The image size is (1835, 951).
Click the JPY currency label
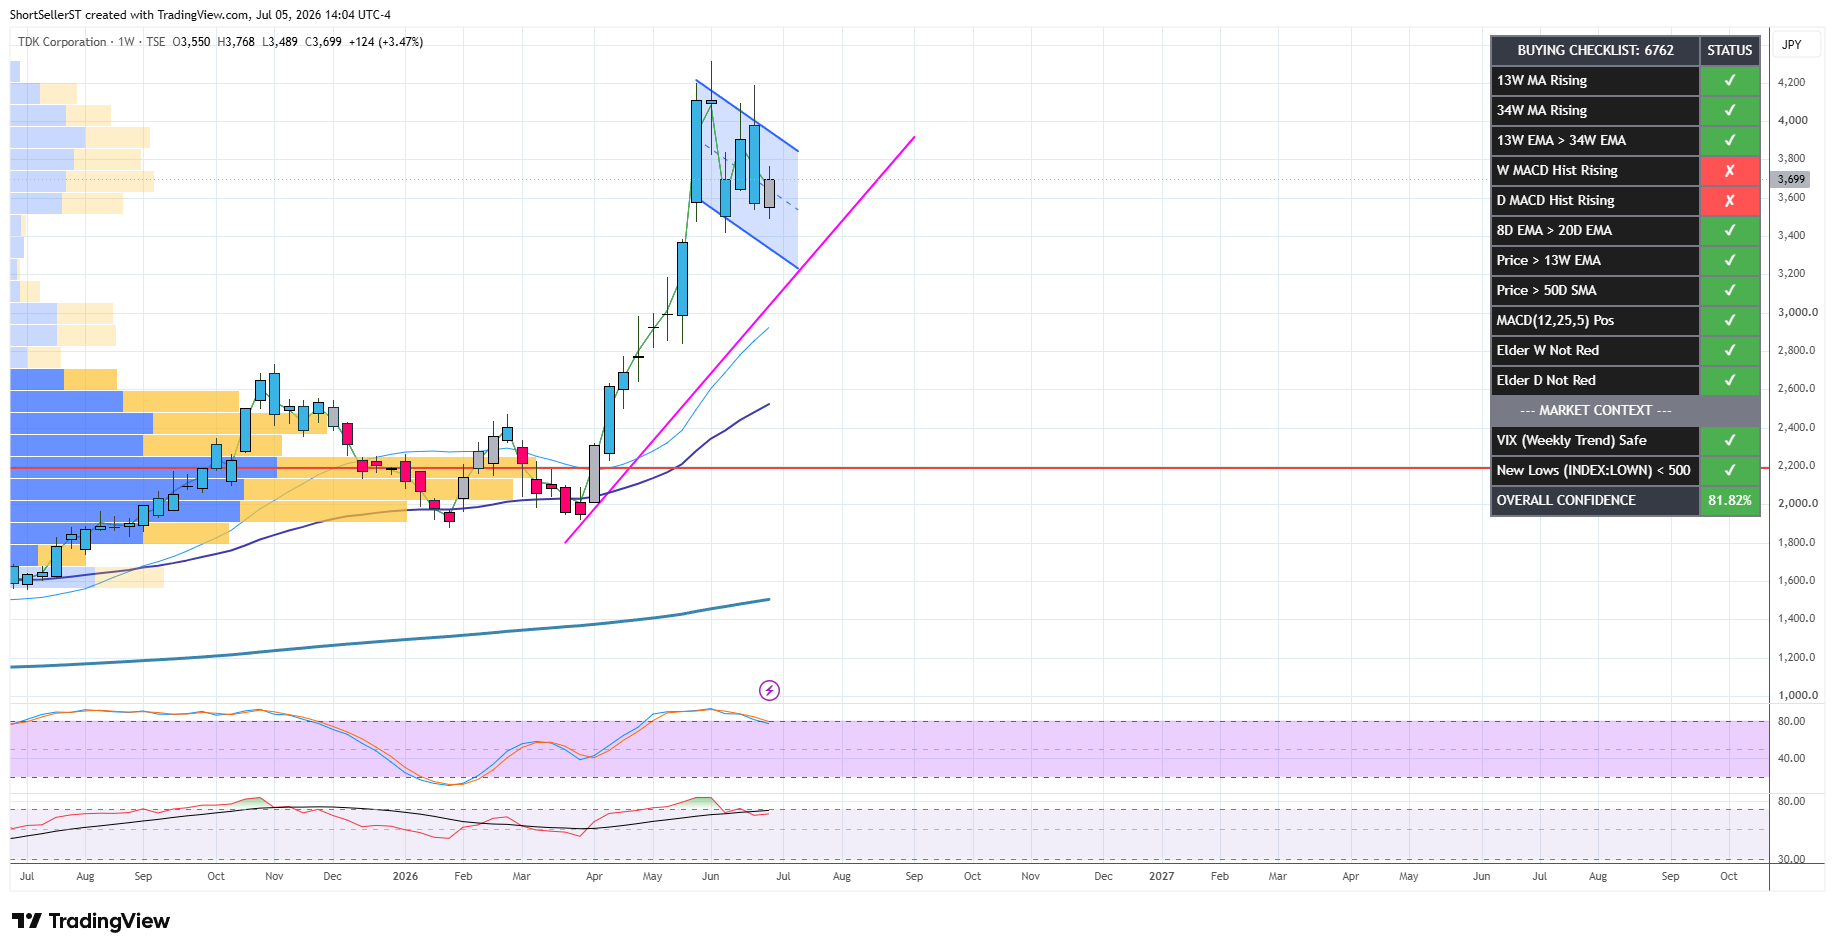click(x=1792, y=44)
